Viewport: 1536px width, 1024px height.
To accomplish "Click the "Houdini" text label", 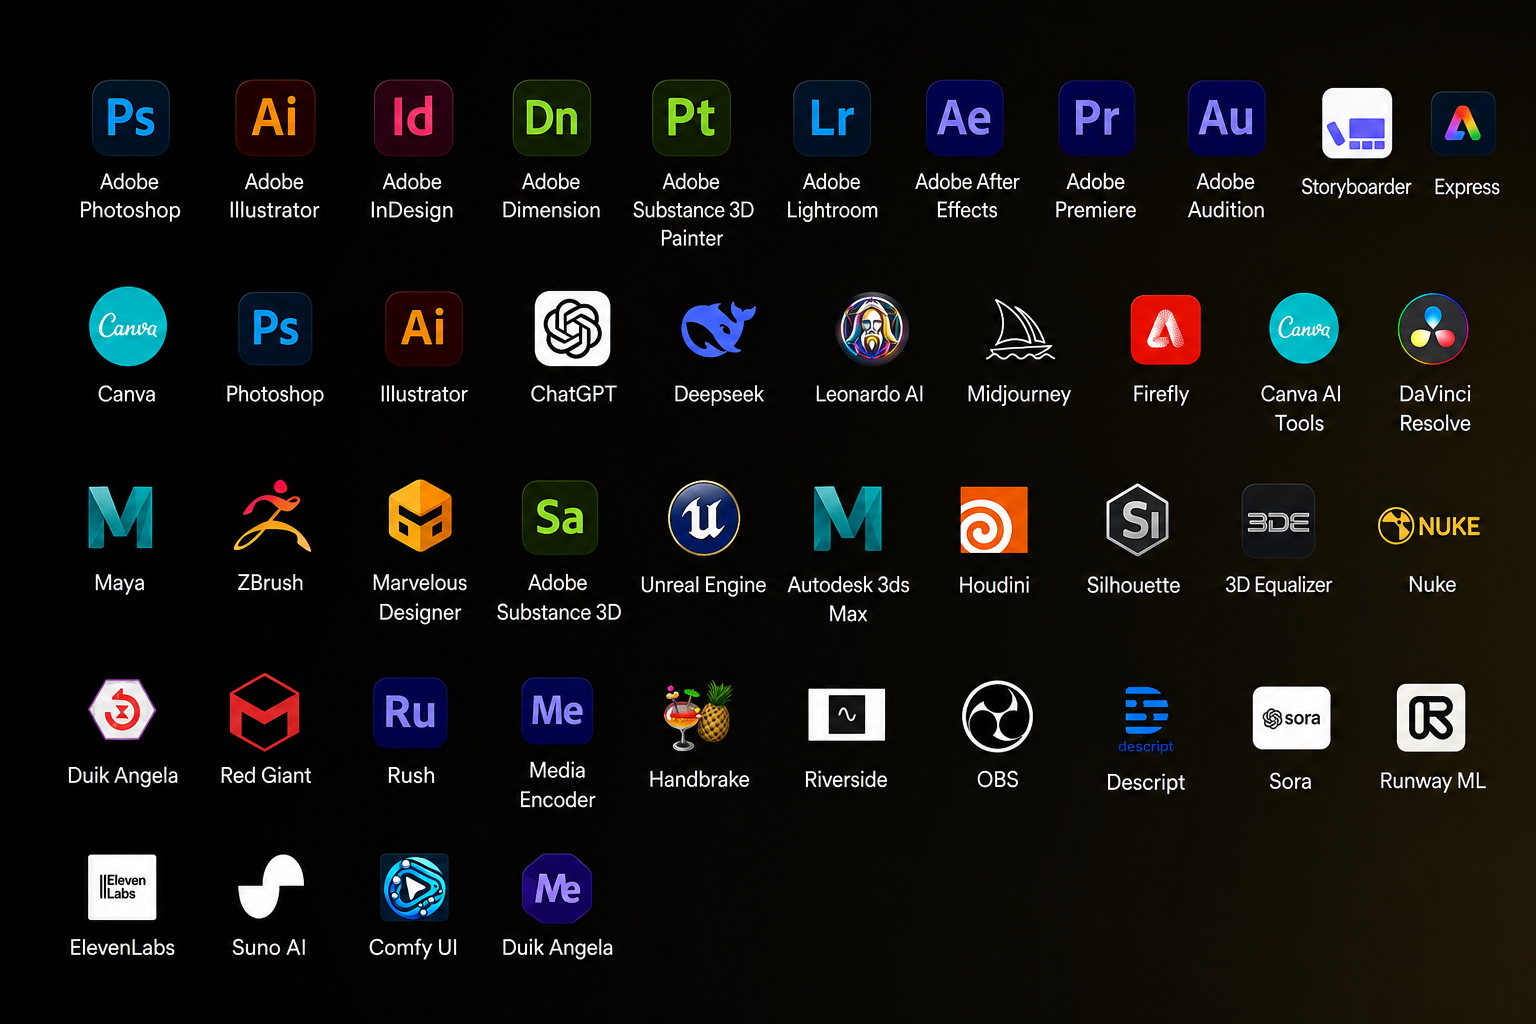I will [994, 585].
